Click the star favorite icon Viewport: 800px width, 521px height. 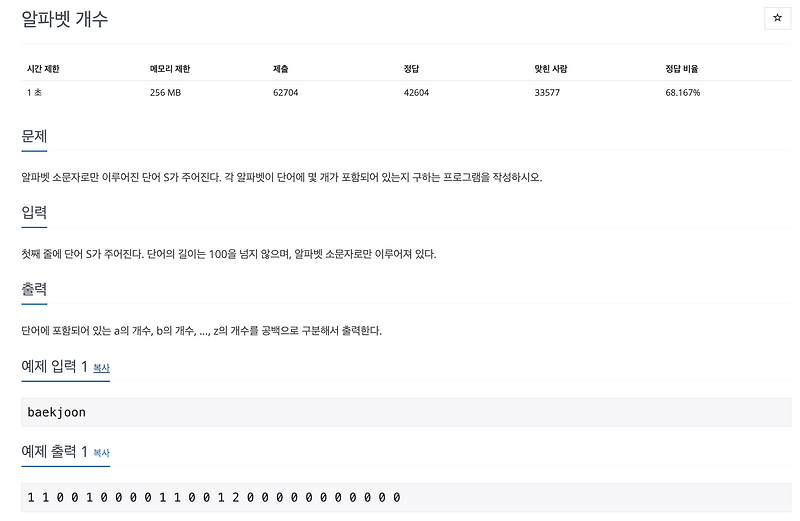click(x=777, y=18)
